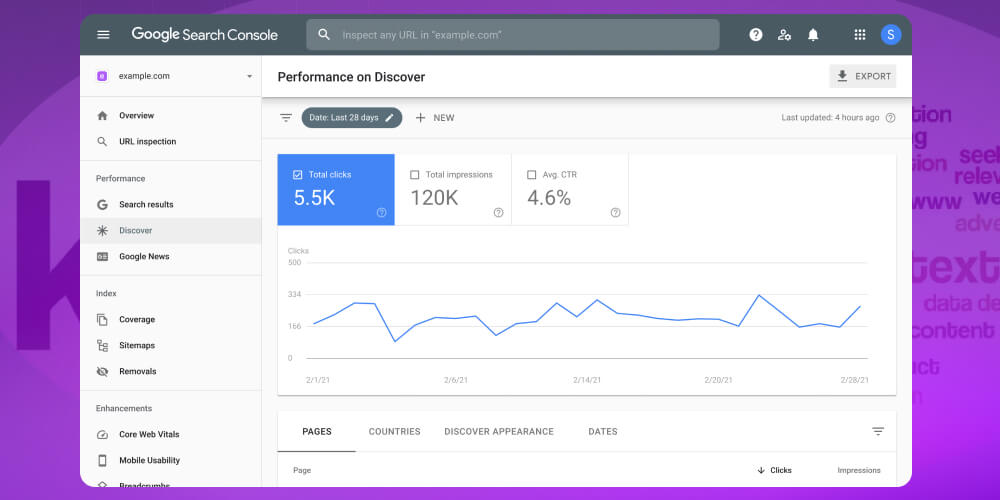1000x500 pixels.
Task: Open the hamburger navigation menu
Action: tap(103, 34)
